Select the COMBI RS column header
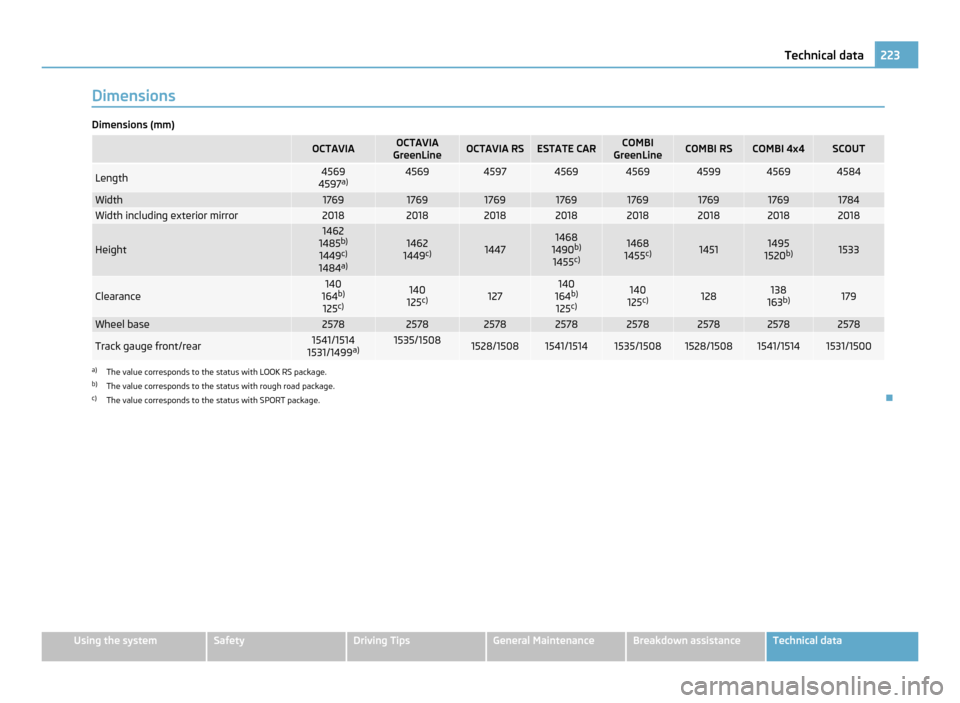 pos(708,149)
